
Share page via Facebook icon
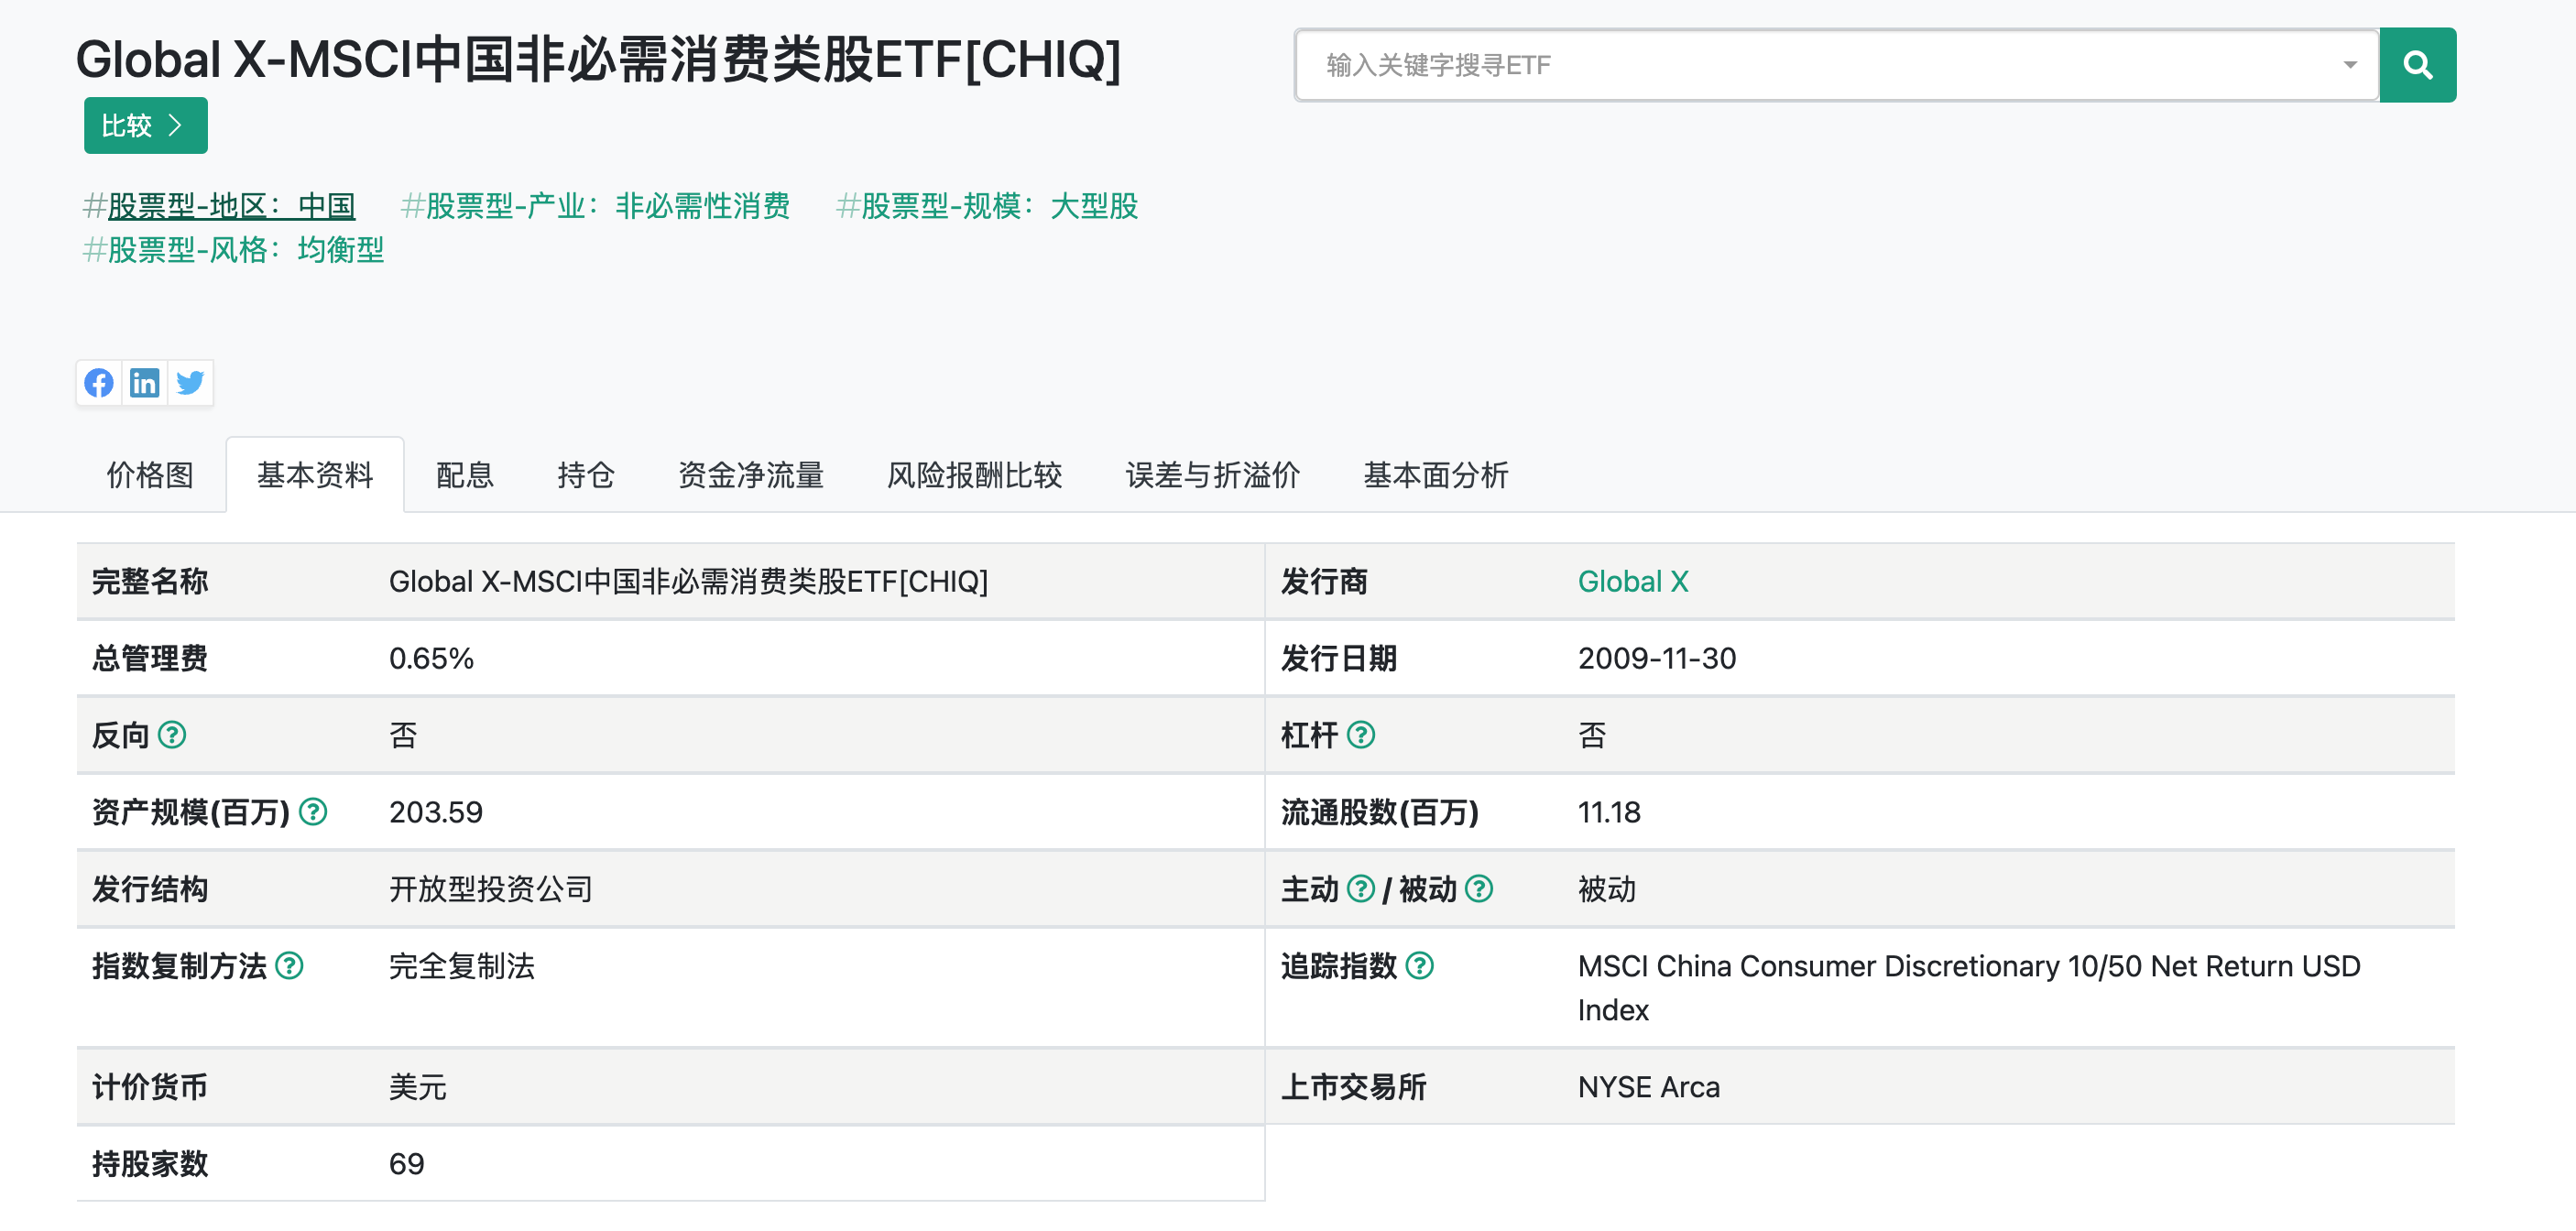99,383
